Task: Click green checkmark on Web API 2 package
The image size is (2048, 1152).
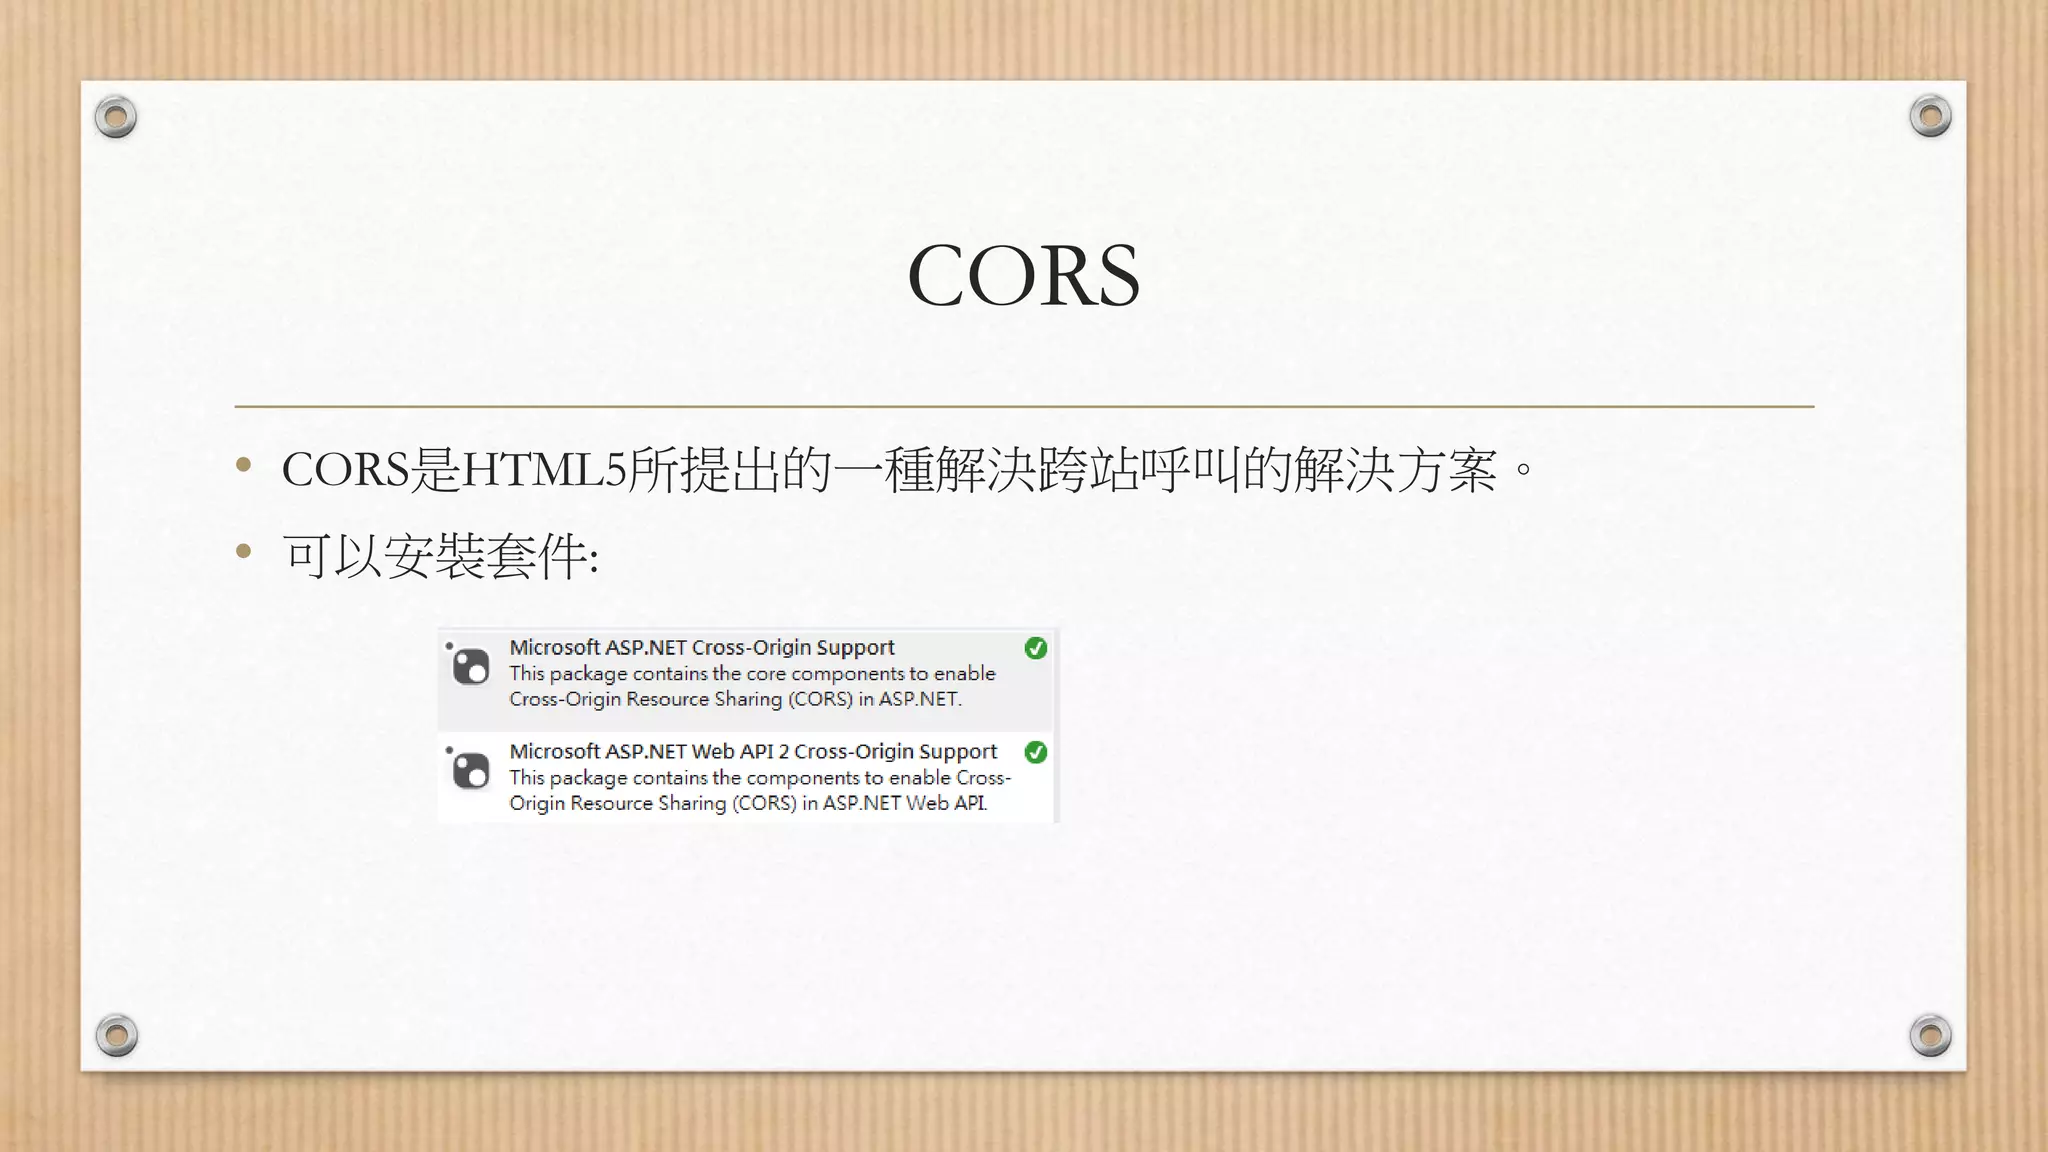Action: tap(1036, 752)
